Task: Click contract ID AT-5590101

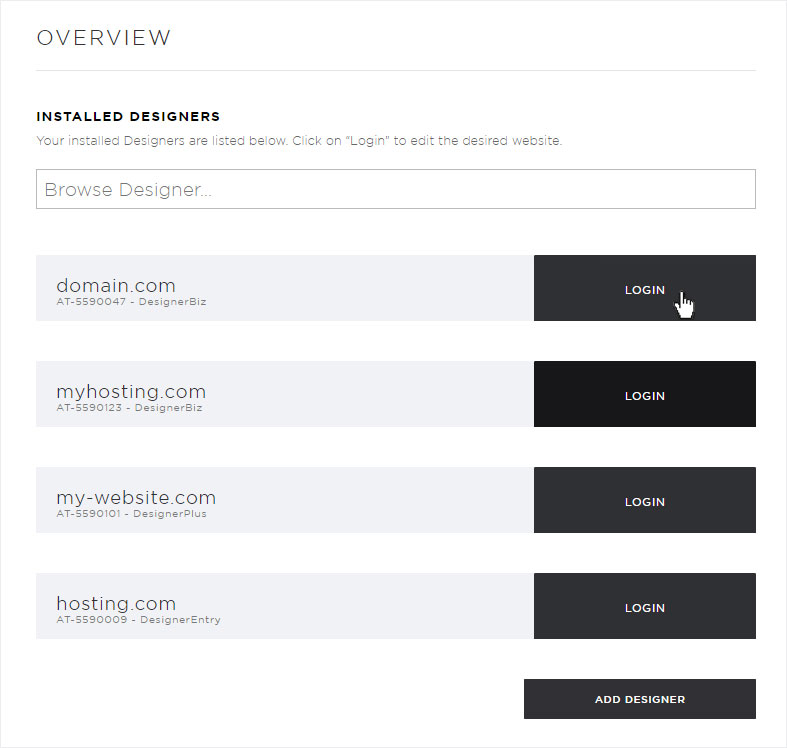Action: click(88, 514)
